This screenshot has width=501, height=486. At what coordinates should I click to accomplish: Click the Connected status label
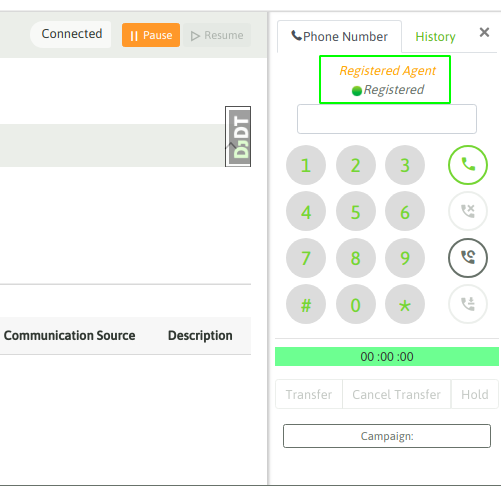[x=72, y=34]
